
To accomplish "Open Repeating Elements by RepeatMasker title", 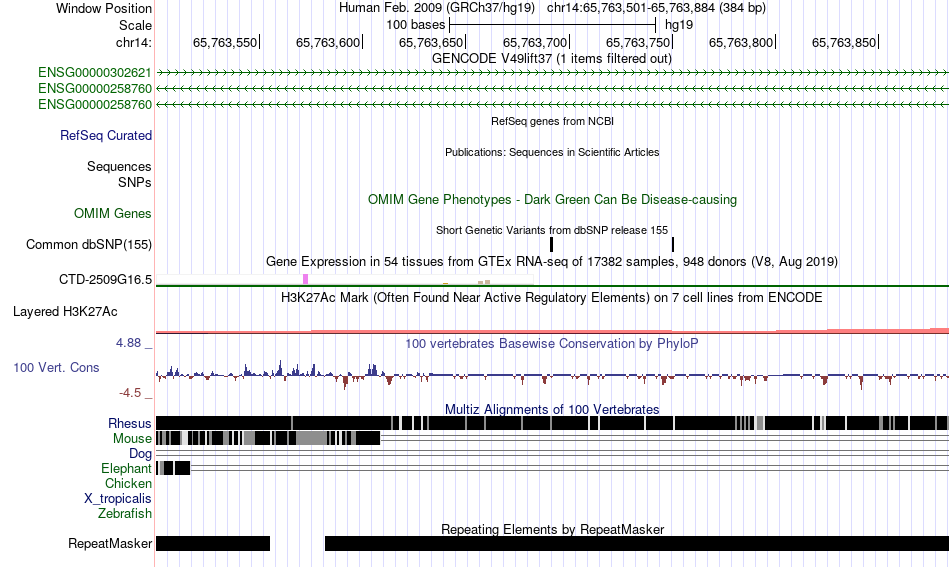I will coord(552,529).
